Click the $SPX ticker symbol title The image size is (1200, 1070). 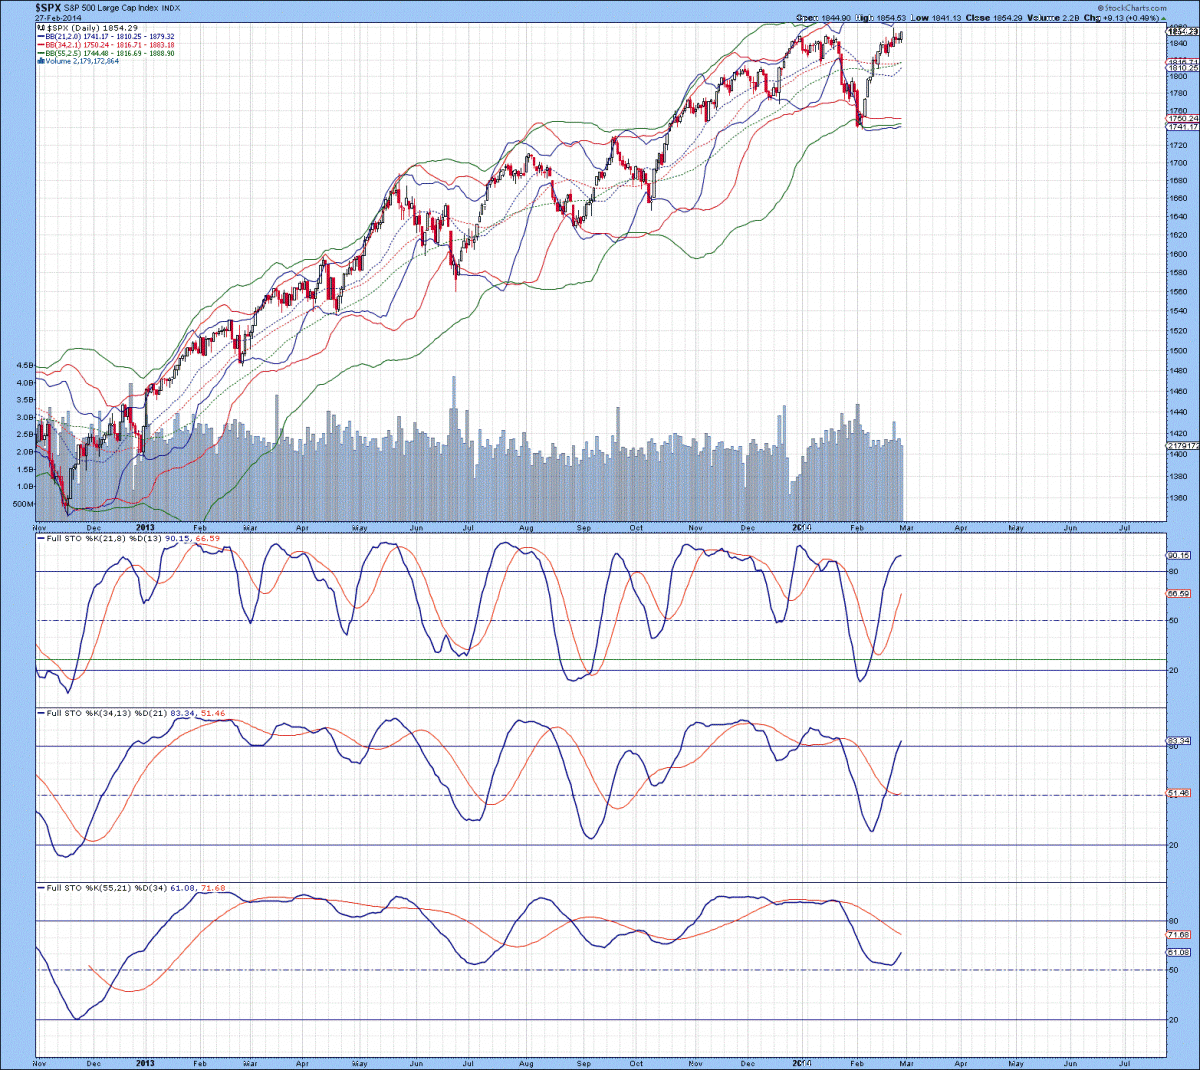pos(48,7)
